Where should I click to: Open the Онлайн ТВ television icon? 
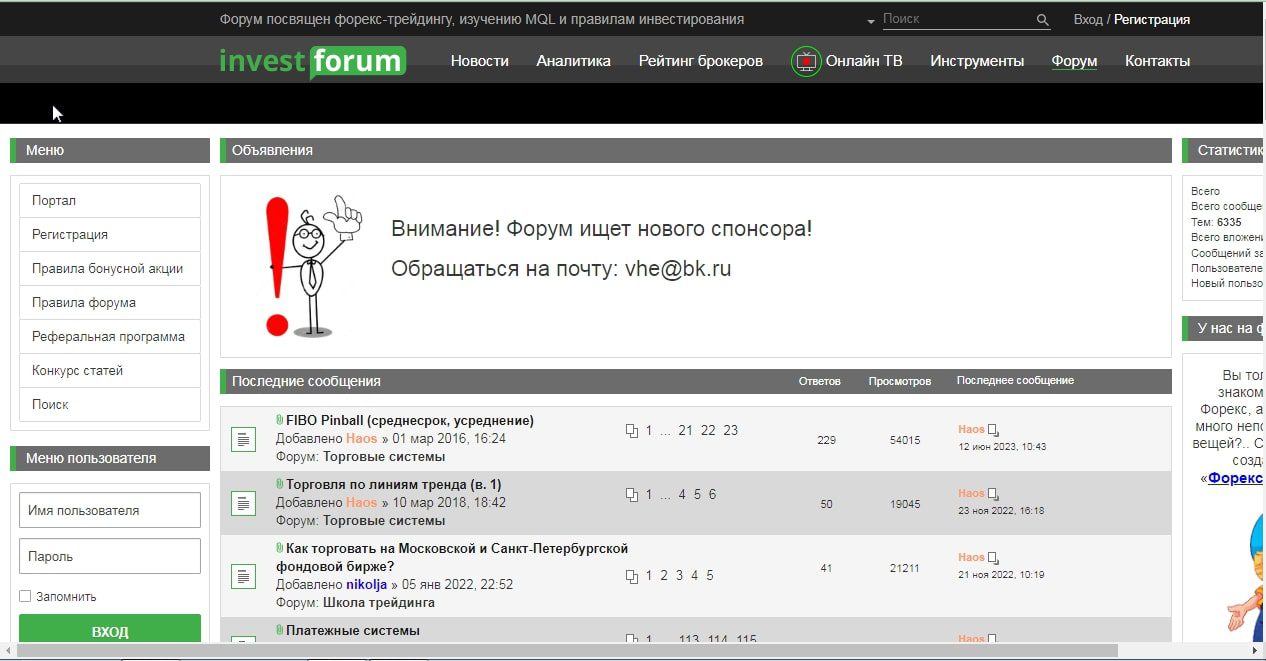click(x=806, y=61)
